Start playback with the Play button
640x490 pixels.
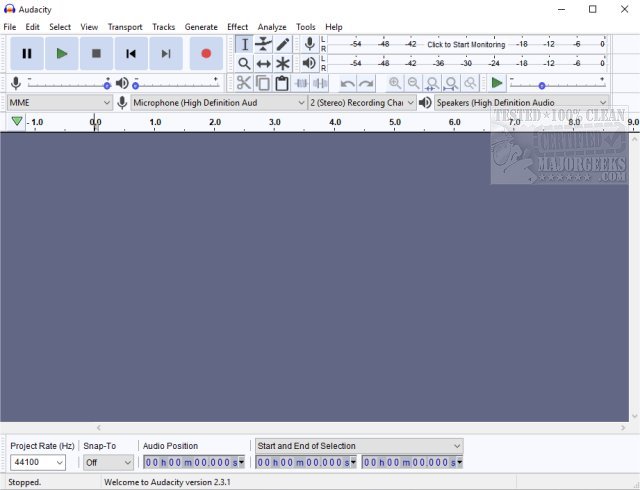tap(62, 53)
